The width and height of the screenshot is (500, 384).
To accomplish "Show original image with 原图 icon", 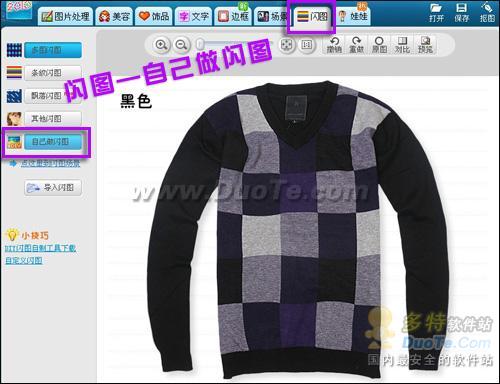I will 379,45.
